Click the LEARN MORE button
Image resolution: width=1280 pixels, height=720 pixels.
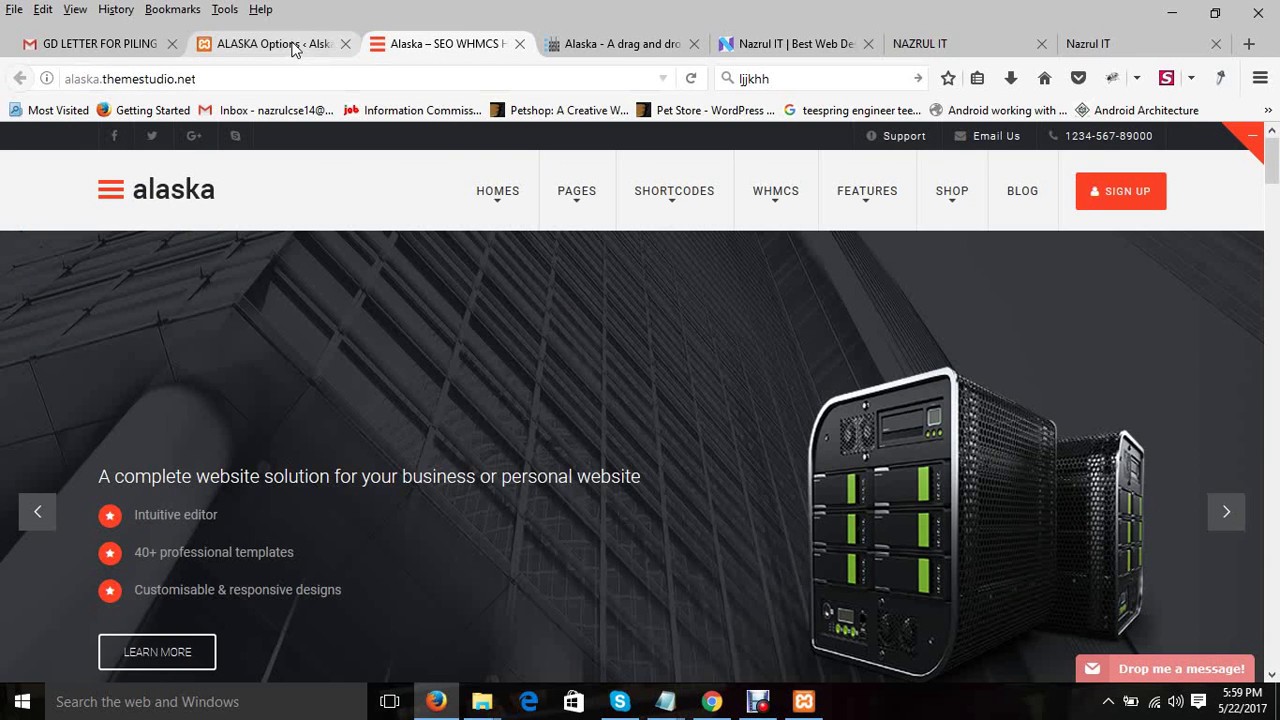pos(157,652)
